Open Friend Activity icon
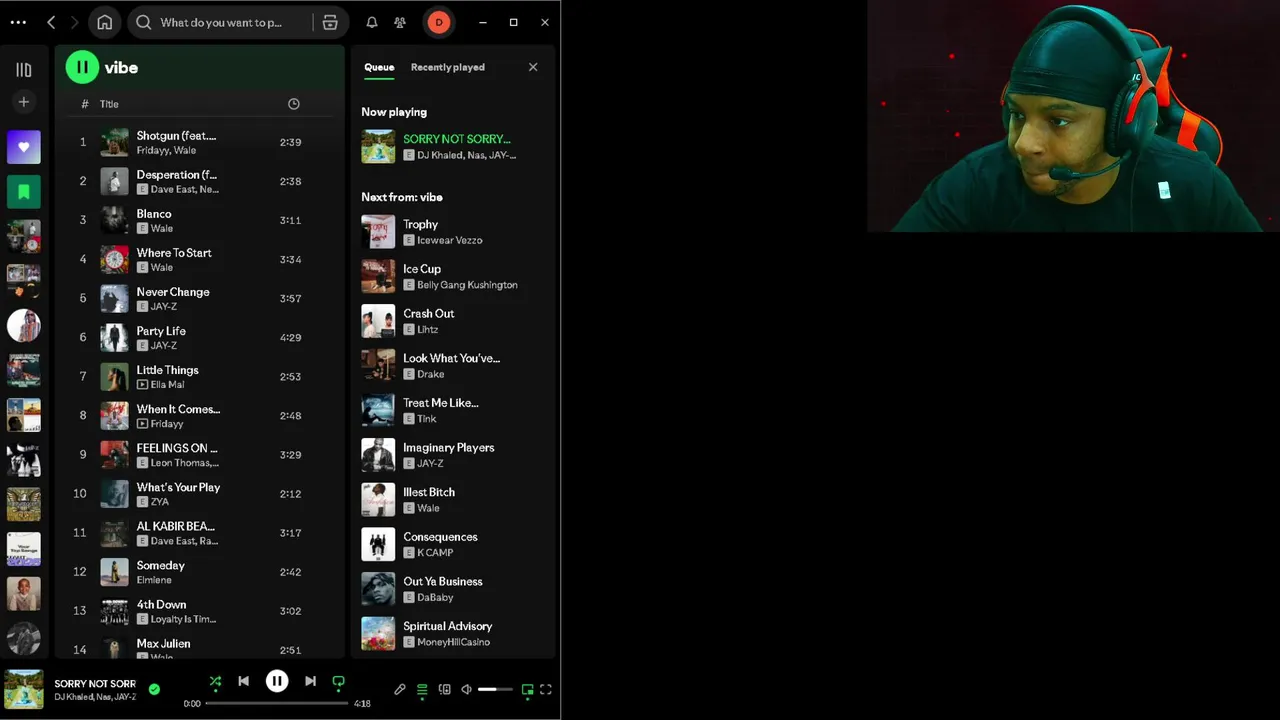The height and width of the screenshot is (720, 1280). pos(400,22)
